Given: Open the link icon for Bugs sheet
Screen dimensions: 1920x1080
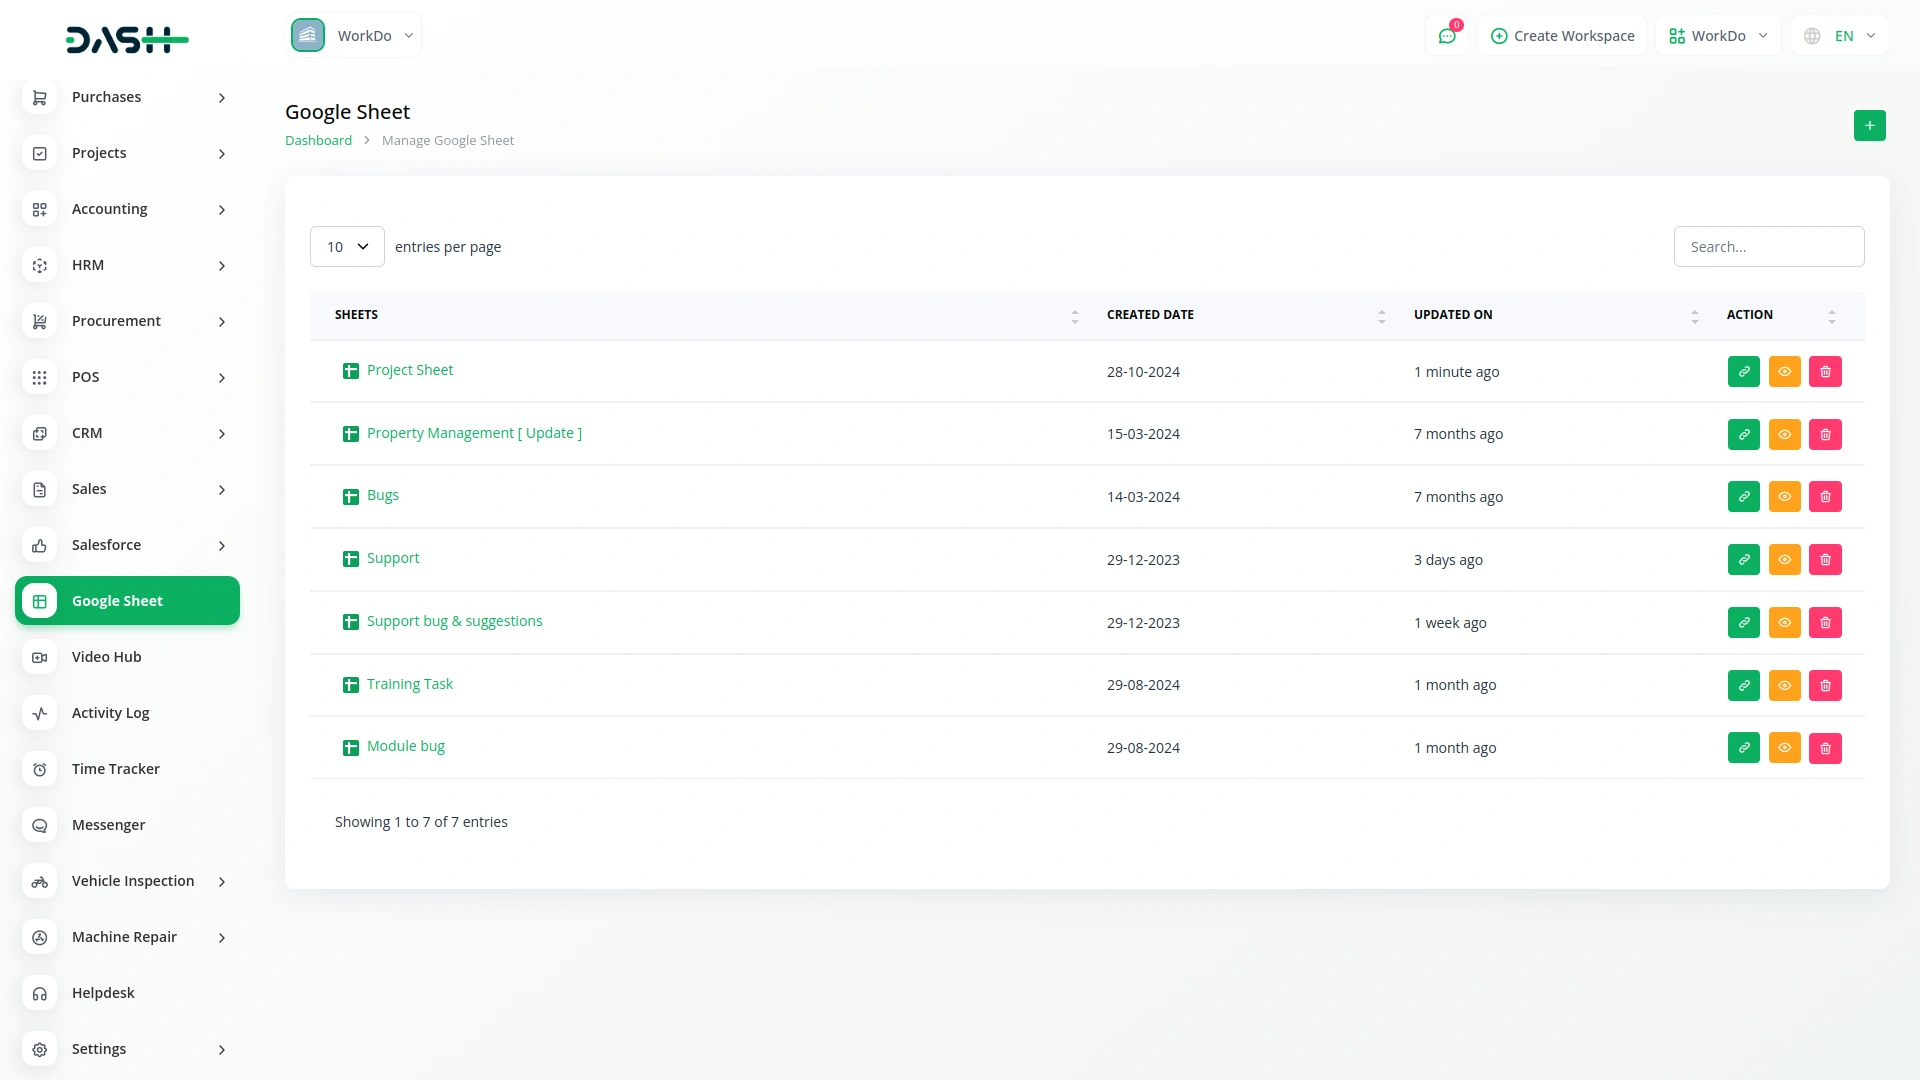Looking at the screenshot, I should click(1744, 497).
